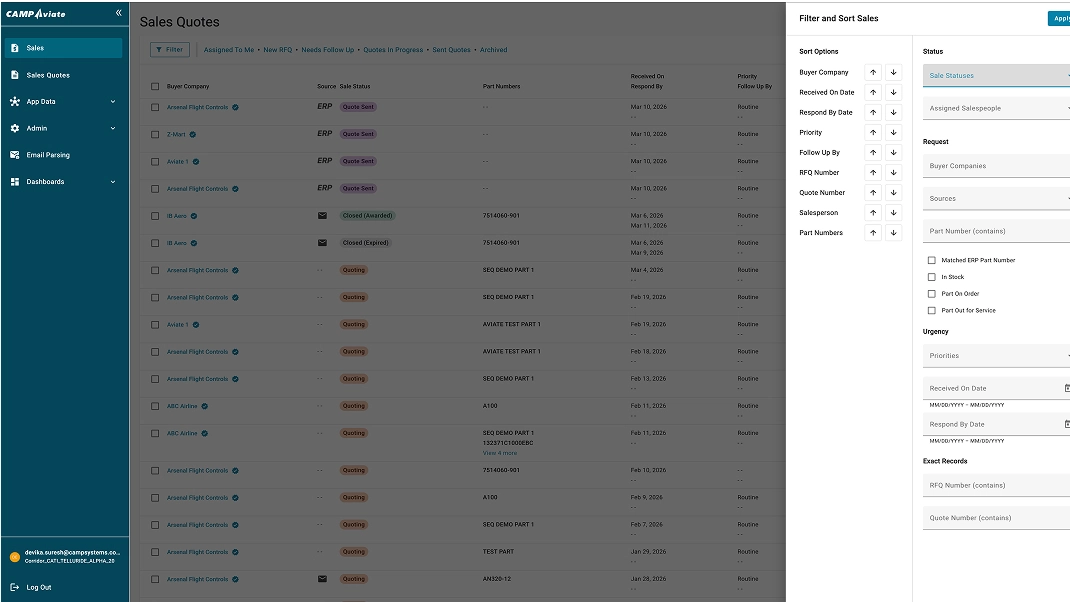Enable Matched ERP Part Number checkbox
1070x602 pixels.
click(931, 260)
